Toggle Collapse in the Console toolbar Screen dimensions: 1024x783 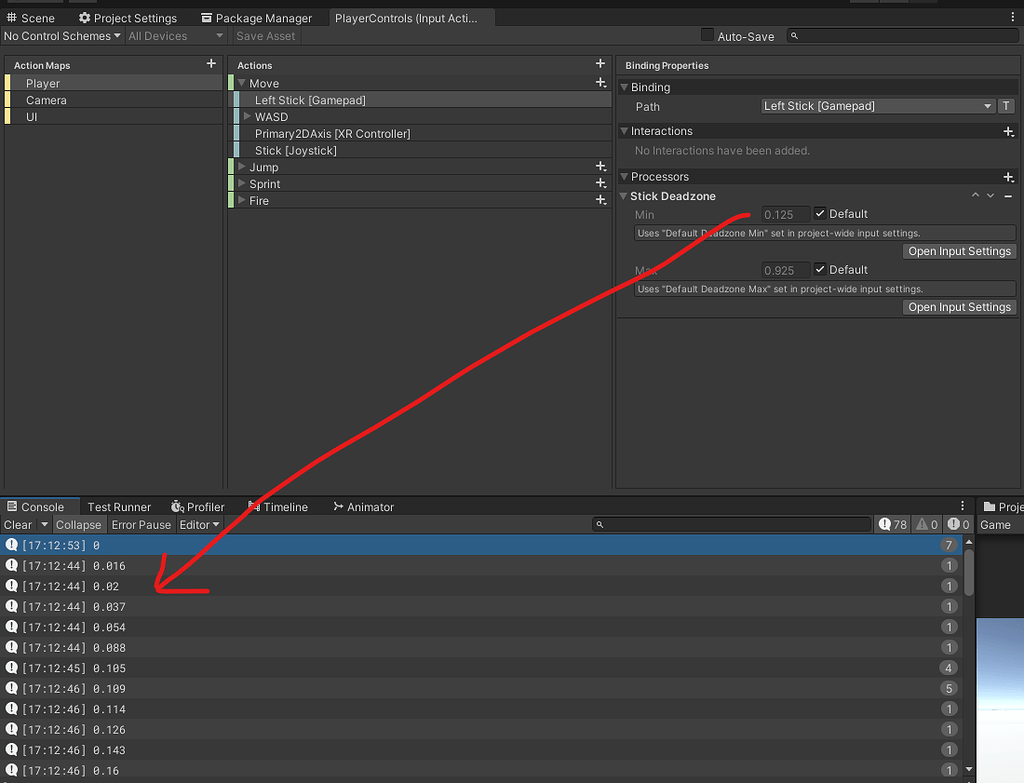pyautogui.click(x=79, y=524)
